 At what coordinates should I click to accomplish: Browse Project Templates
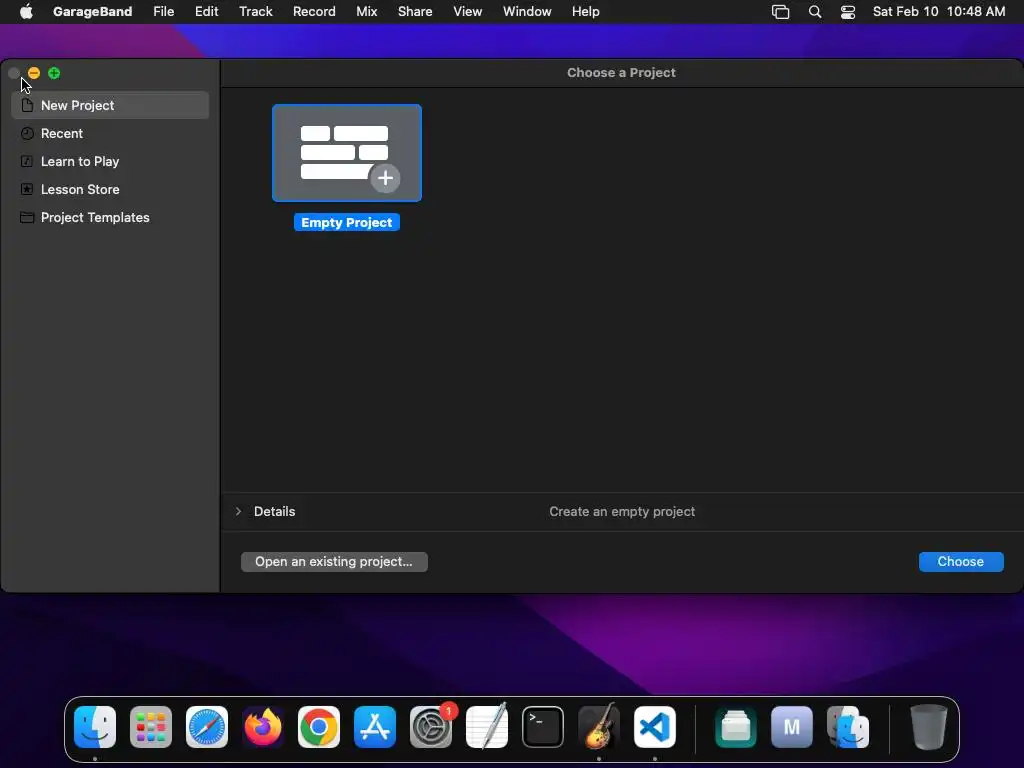(110, 217)
